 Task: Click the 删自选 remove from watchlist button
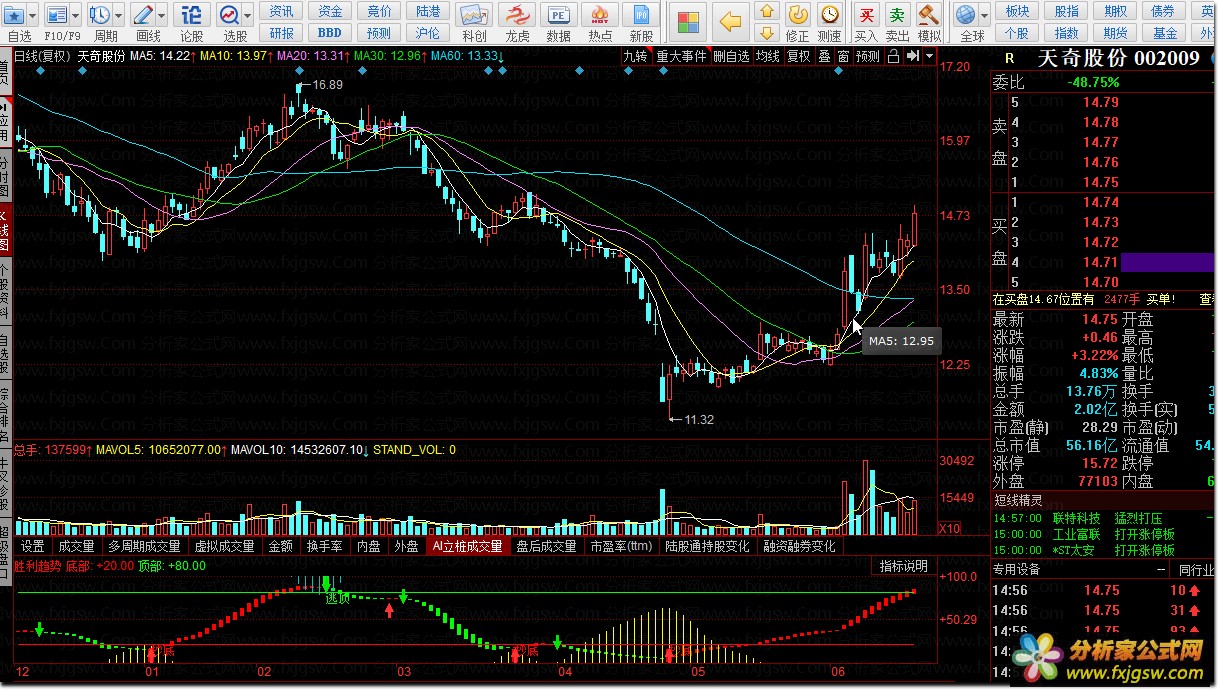tap(731, 57)
